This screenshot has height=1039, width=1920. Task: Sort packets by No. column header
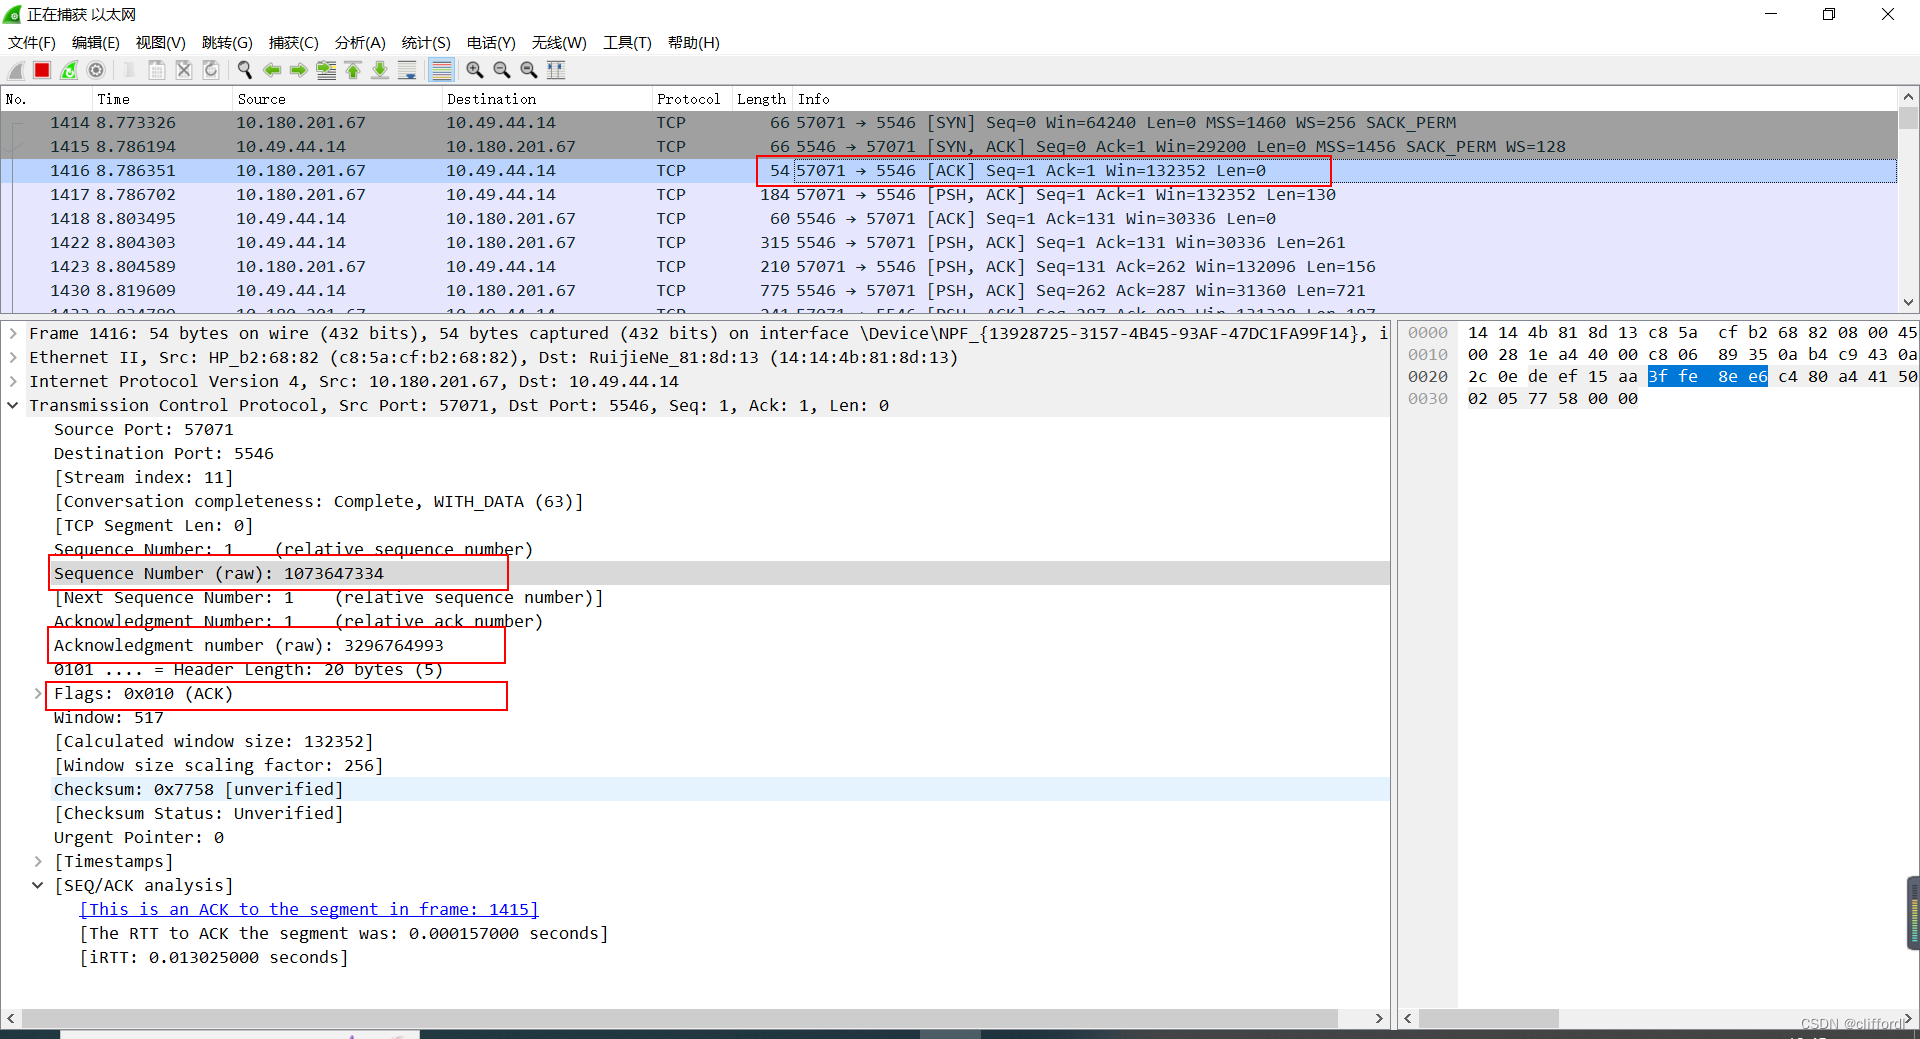pyautogui.click(x=46, y=99)
